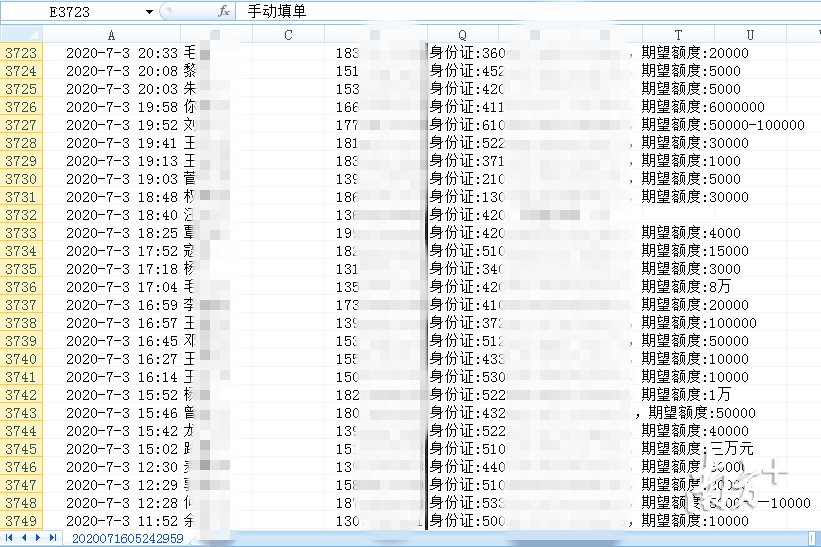Screen dimensions: 821x547
Task: Click the cell 2020-7-3 19:58
Action: tap(112, 107)
